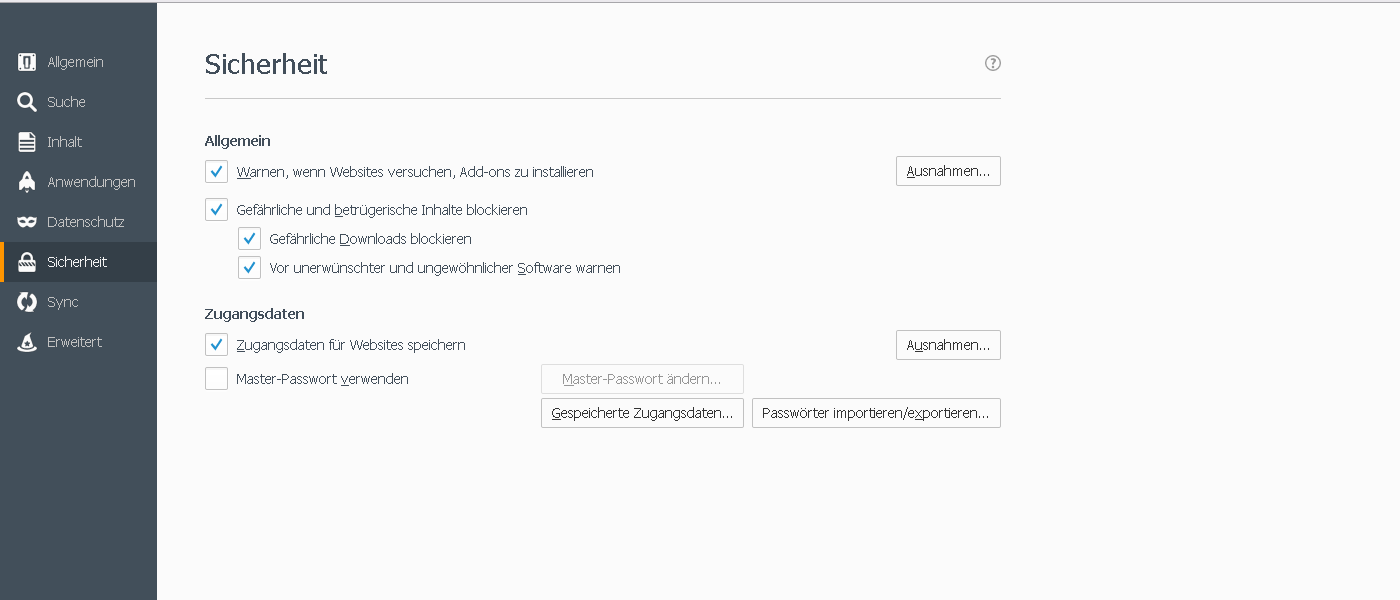Enable 'Master-Passwort verwenden' checkbox

pos(216,379)
